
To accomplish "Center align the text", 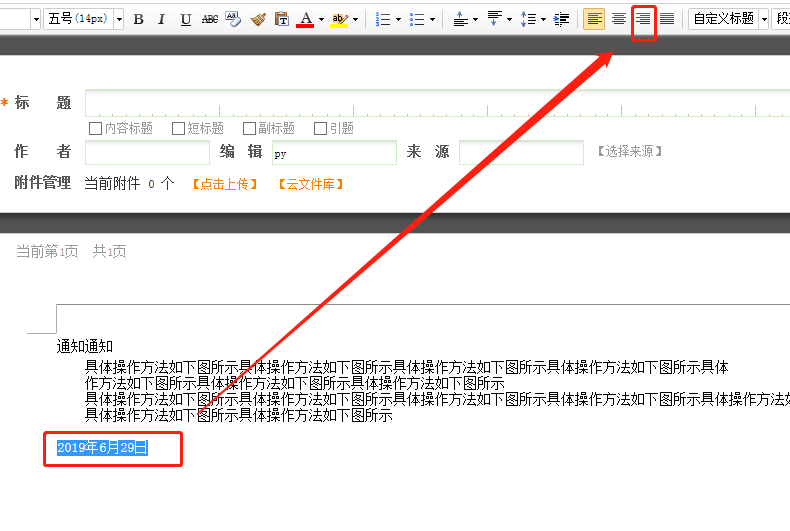I will 619,19.
